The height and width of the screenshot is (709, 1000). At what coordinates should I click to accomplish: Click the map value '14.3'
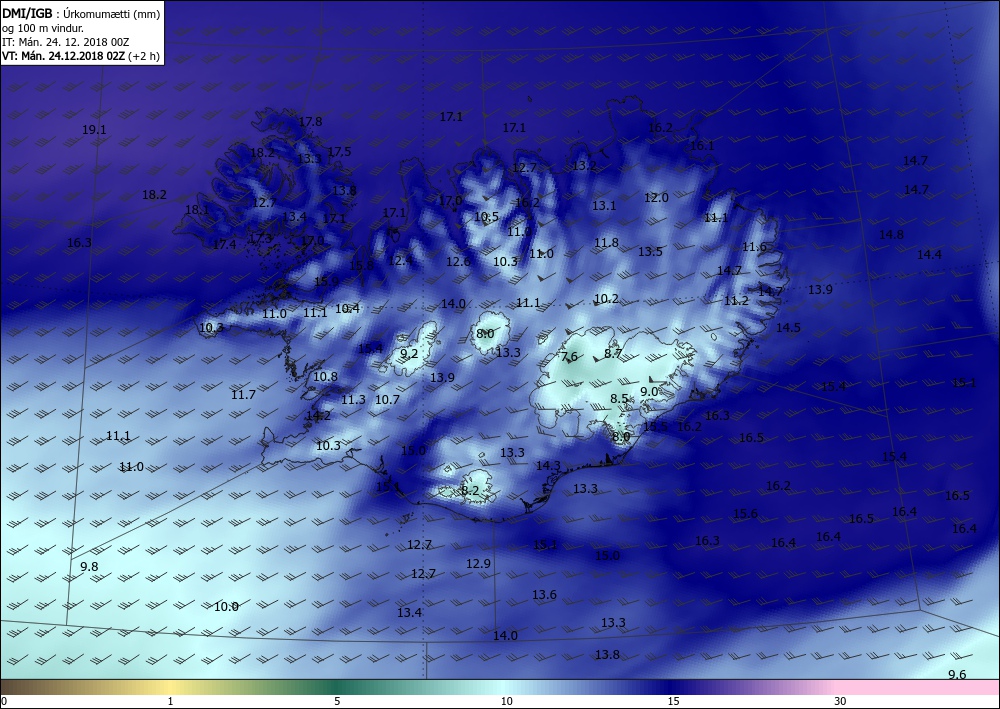point(548,465)
